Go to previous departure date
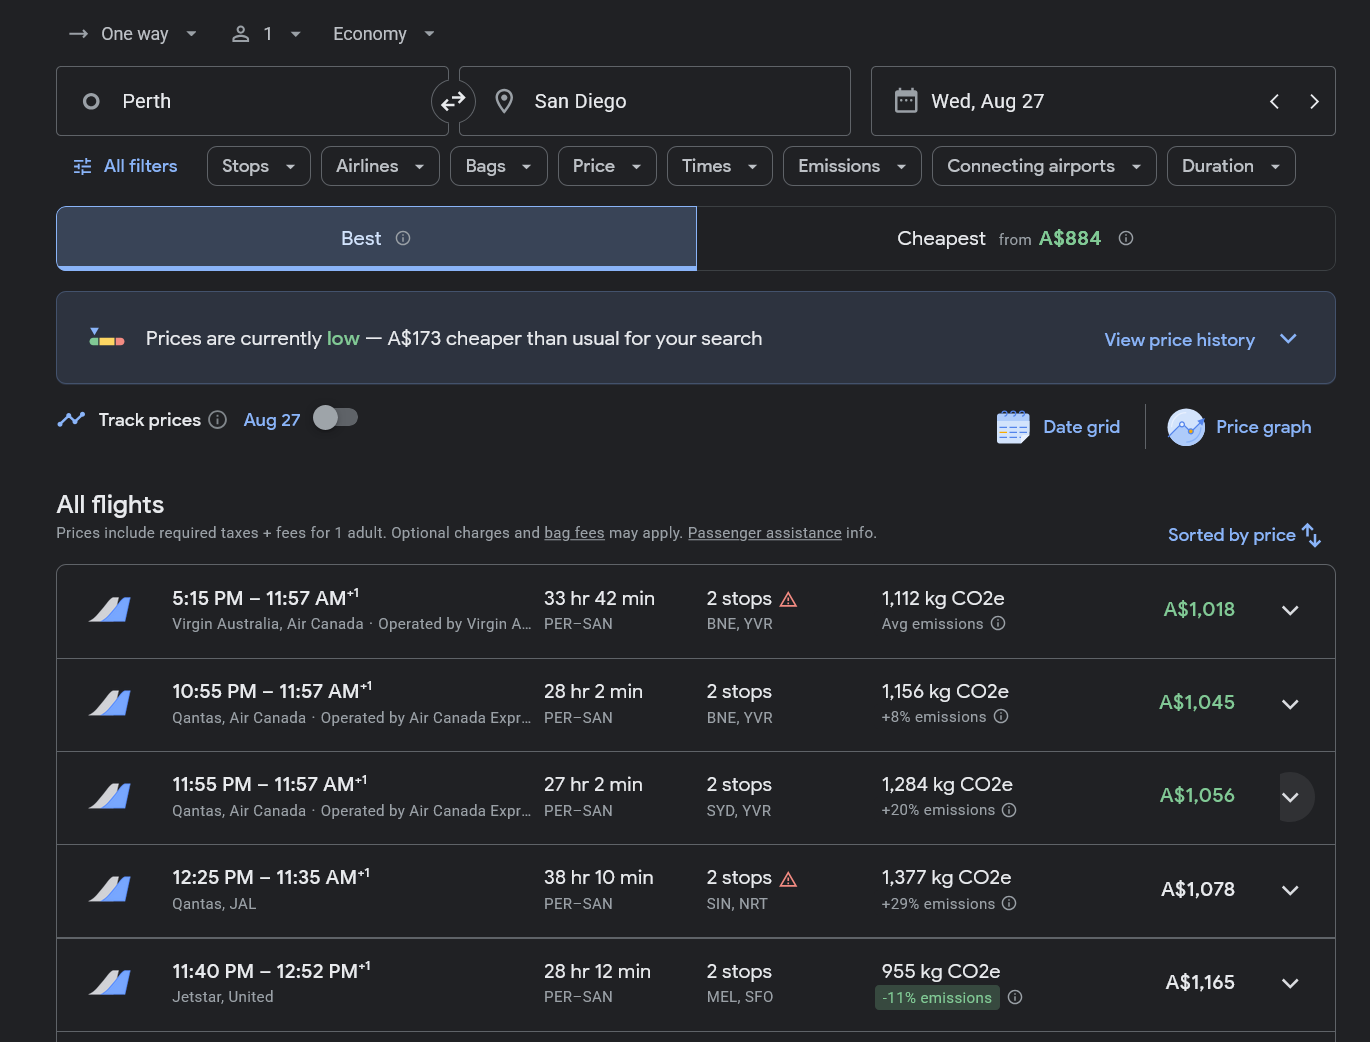 (1274, 101)
